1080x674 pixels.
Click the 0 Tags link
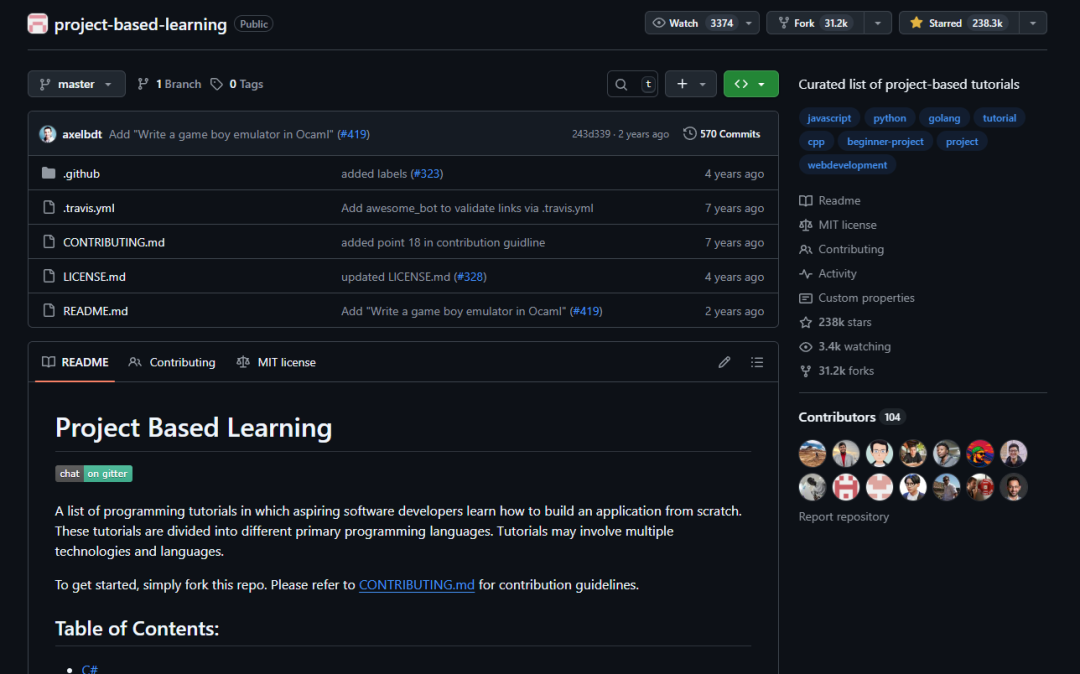pyautogui.click(x=237, y=84)
